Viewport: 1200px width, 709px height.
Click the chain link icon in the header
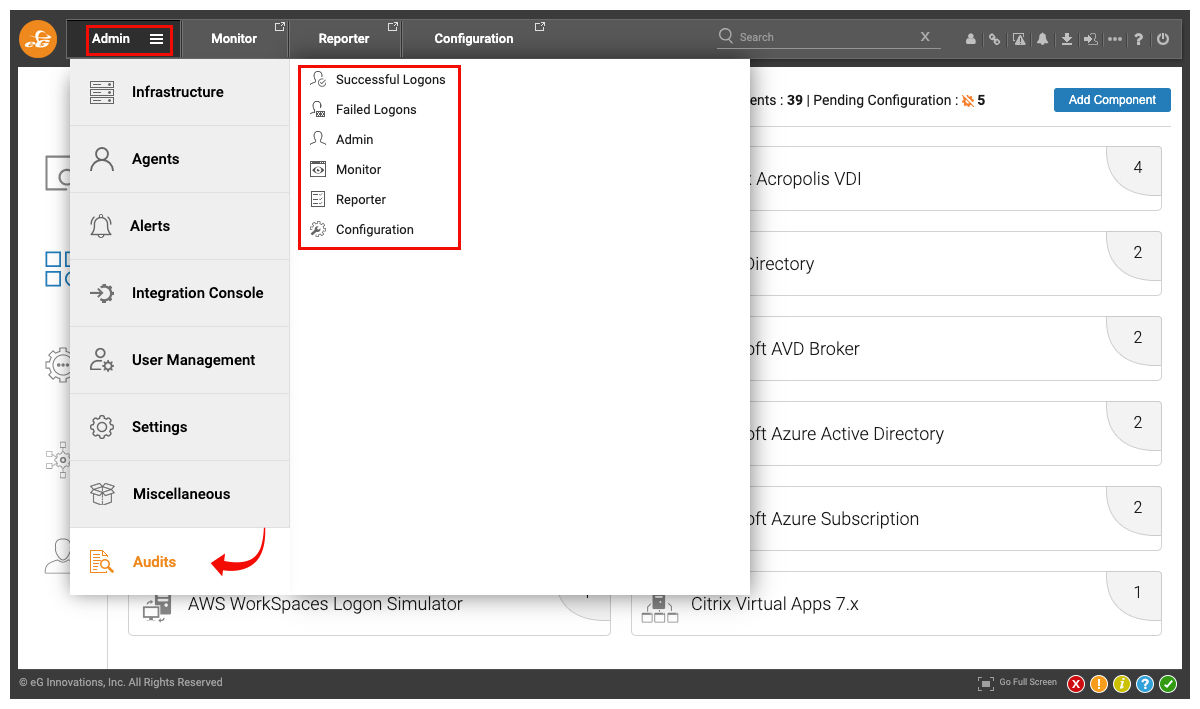point(994,39)
